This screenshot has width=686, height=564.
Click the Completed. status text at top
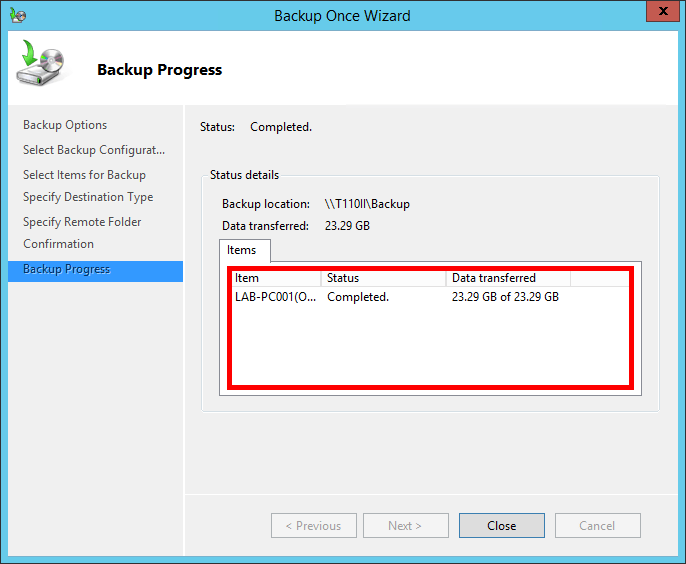(x=281, y=127)
